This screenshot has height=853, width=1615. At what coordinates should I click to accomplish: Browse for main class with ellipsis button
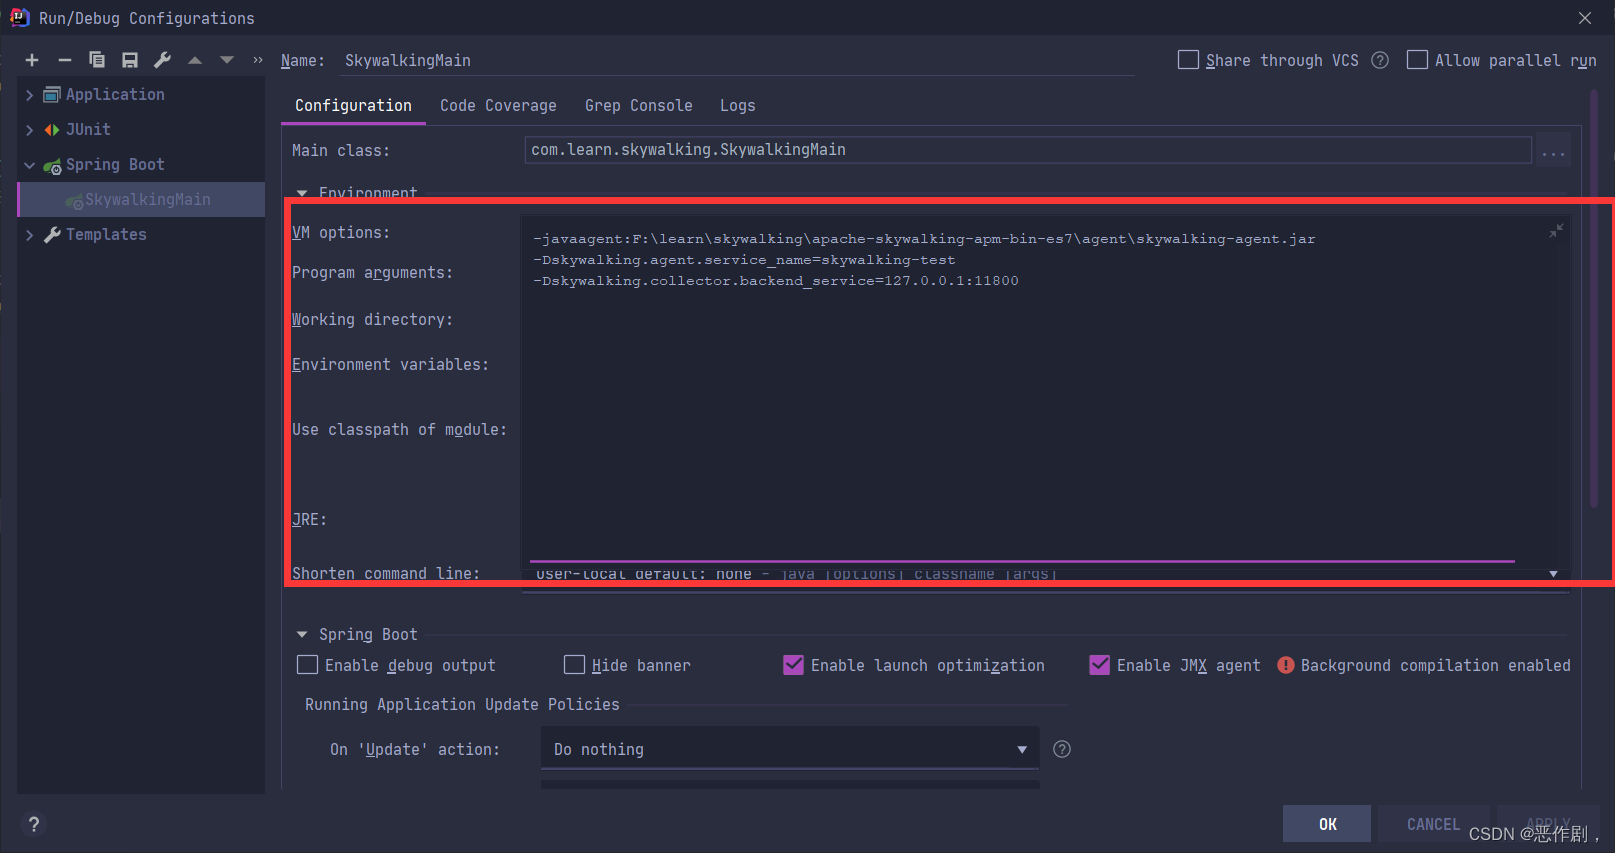(x=1553, y=151)
